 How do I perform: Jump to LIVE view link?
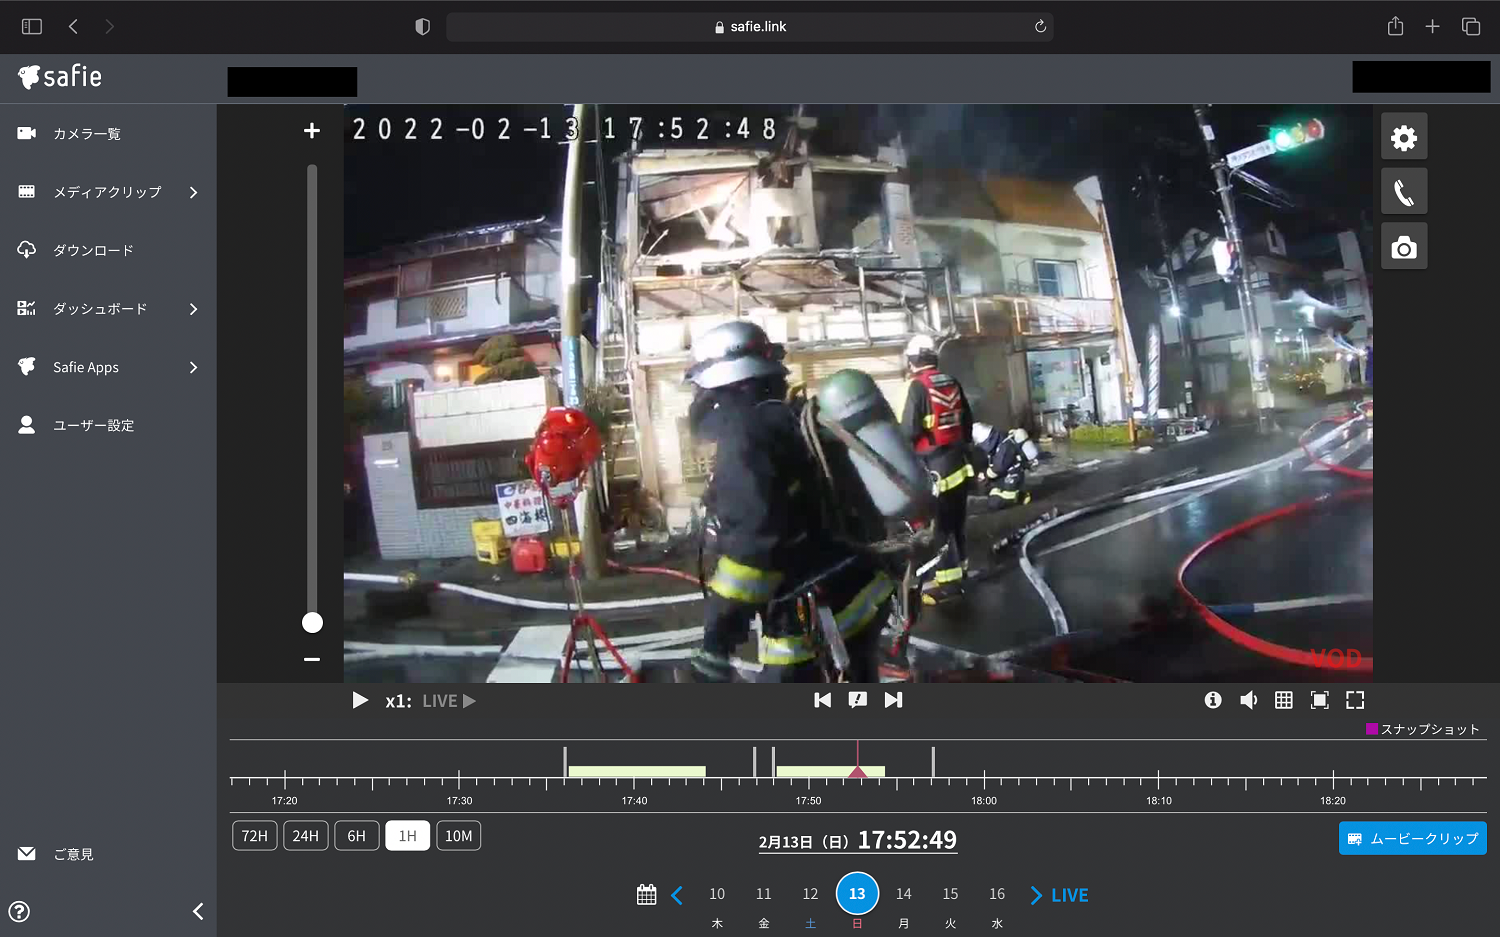1068,895
